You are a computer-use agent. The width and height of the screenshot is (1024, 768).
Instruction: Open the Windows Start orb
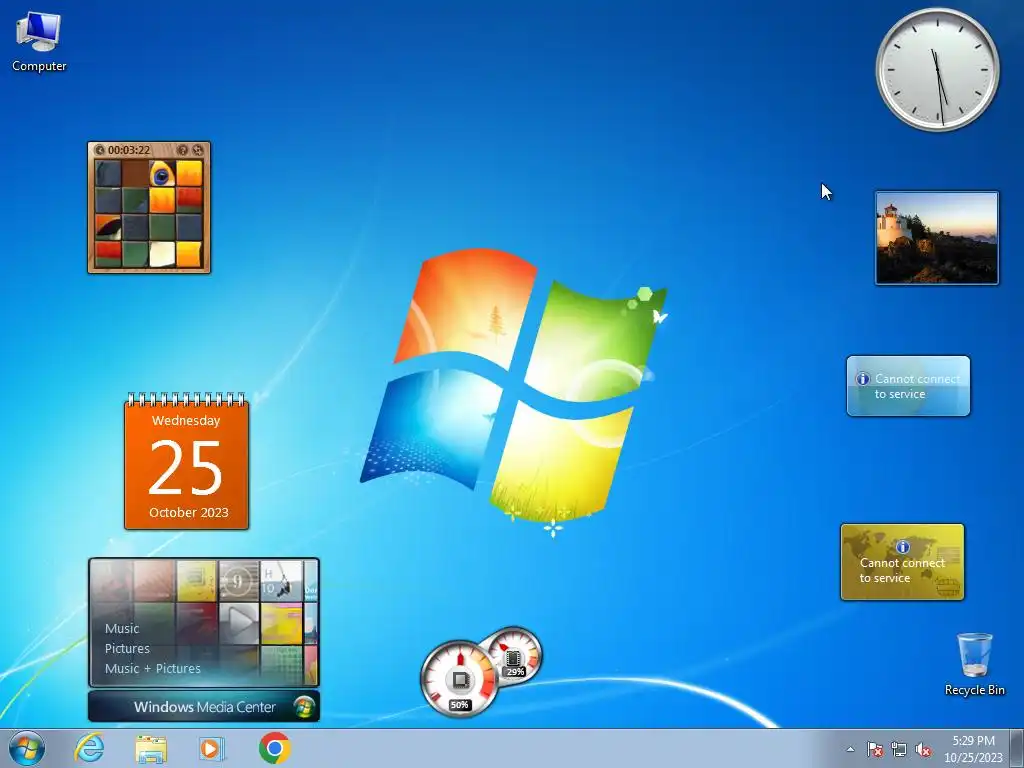27,748
